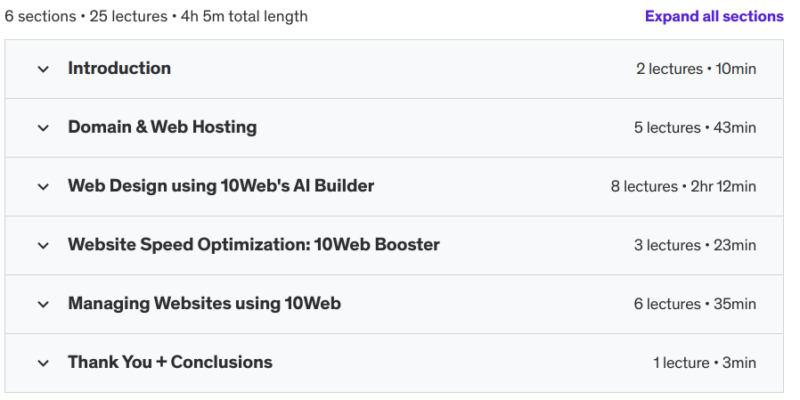Image resolution: width=800 pixels, height=400 pixels.
Task: Click the chevron next to Web Design section
Action: (43, 187)
